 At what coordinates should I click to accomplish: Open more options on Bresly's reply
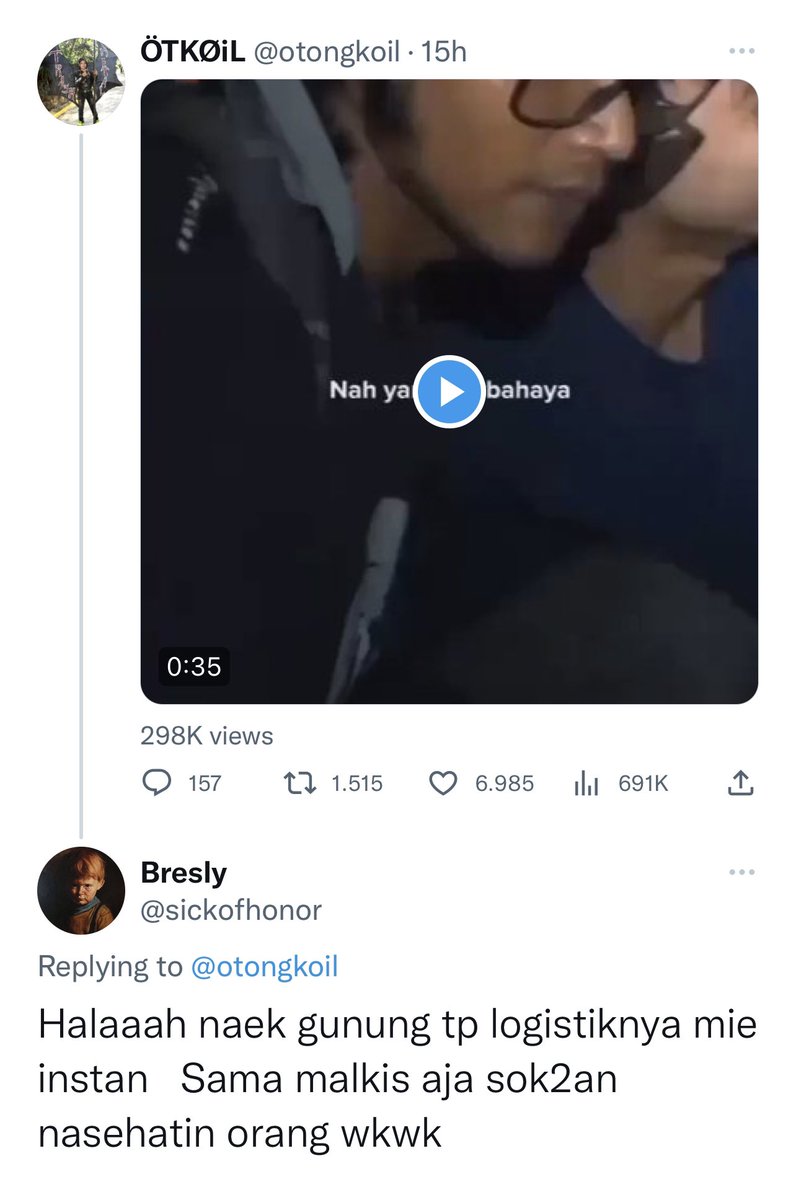click(x=742, y=872)
